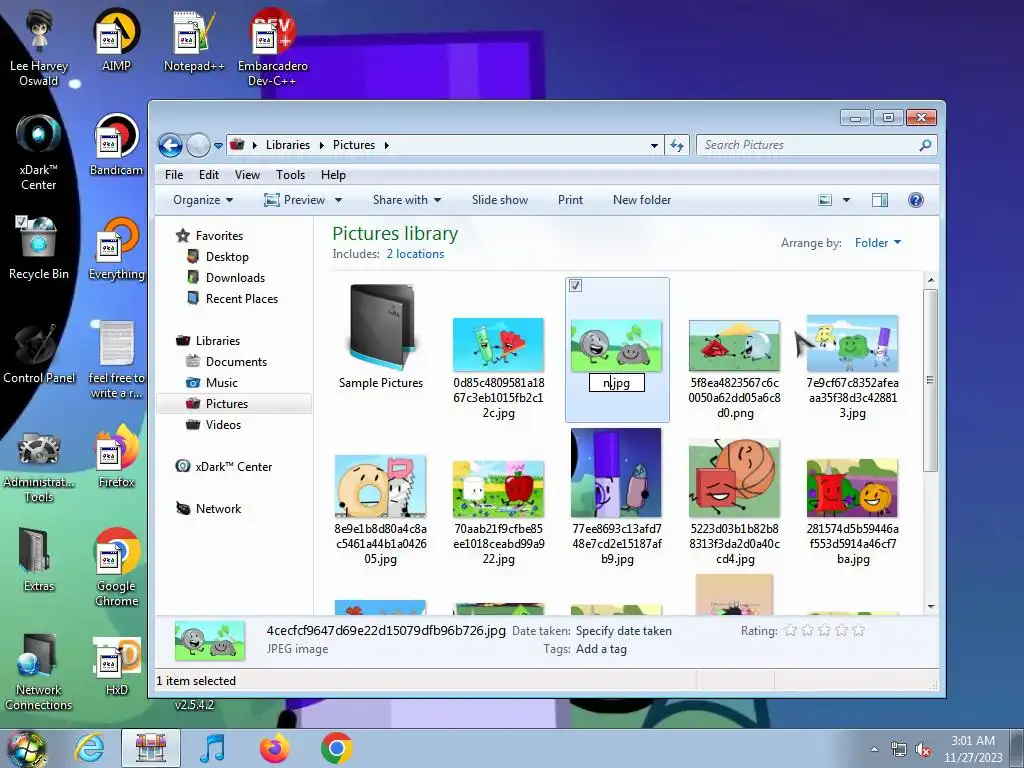
Task: Click the Print toolbar button
Action: coord(570,200)
